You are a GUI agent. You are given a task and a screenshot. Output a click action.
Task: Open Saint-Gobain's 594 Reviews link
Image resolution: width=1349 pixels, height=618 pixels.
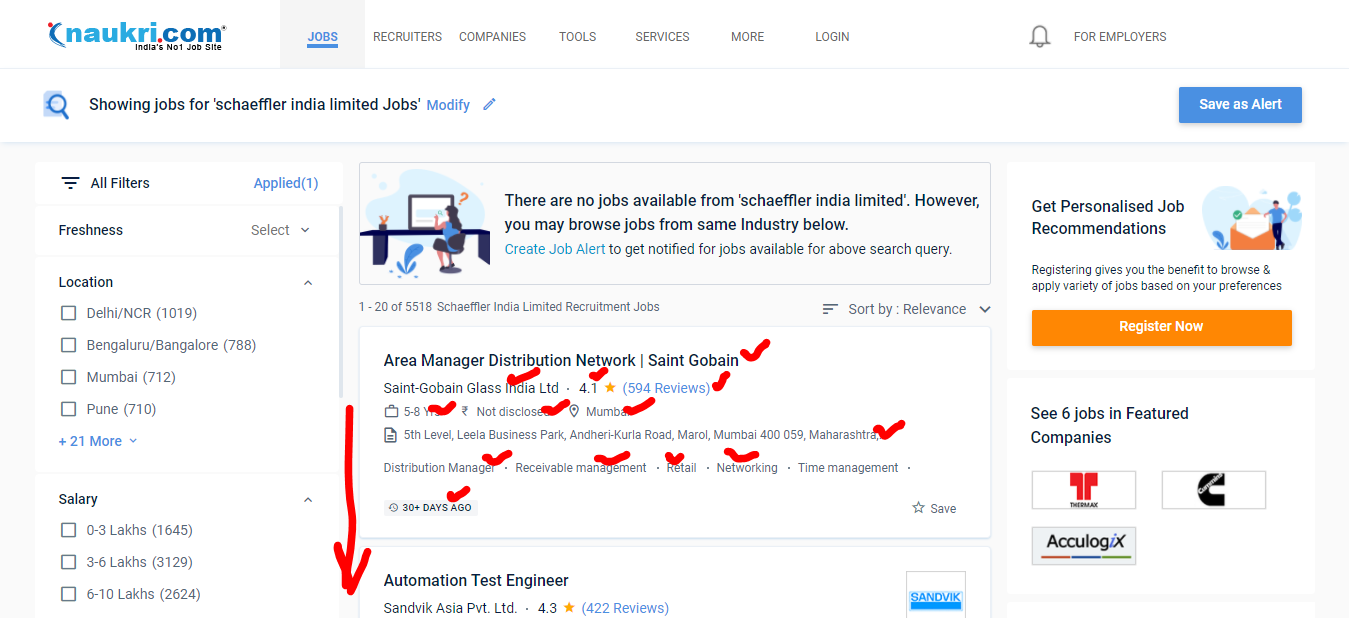pos(666,388)
